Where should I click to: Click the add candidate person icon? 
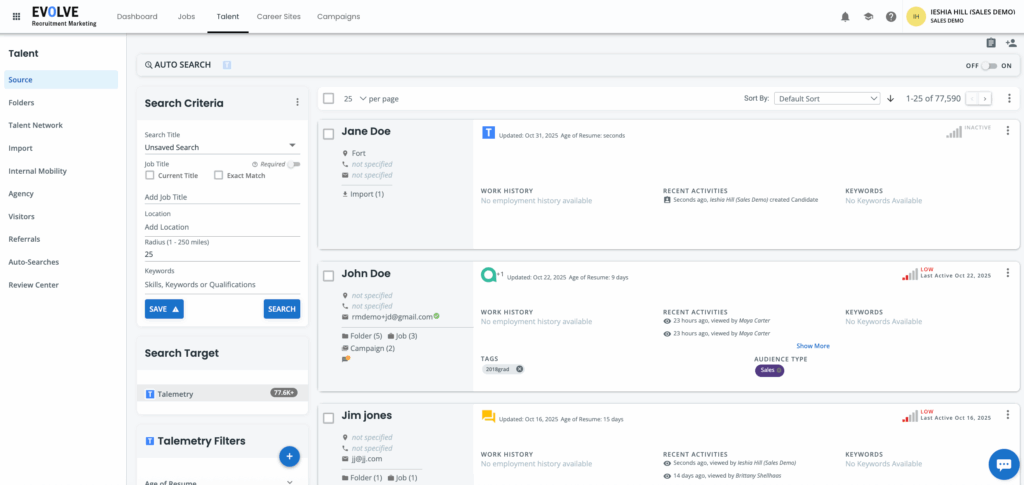pos(1011,43)
